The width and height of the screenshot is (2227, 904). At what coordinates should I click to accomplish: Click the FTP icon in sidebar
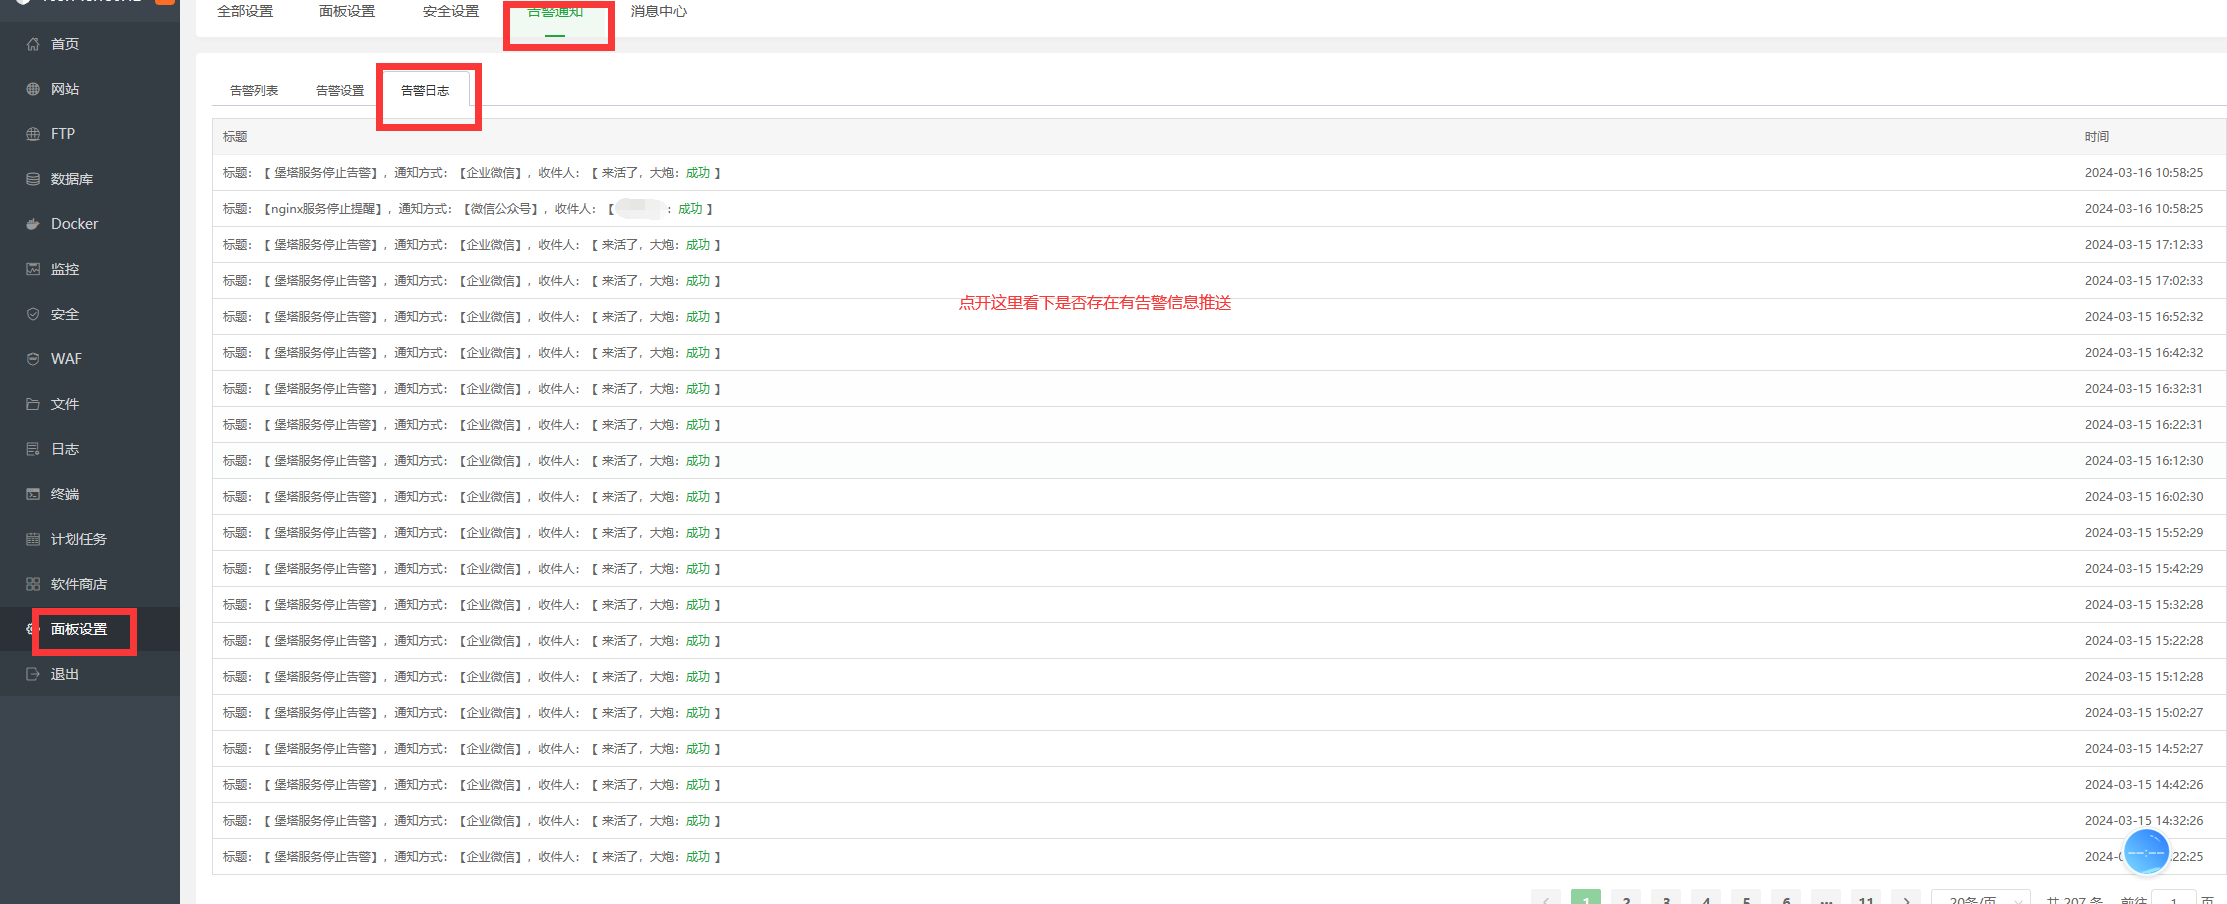33,134
